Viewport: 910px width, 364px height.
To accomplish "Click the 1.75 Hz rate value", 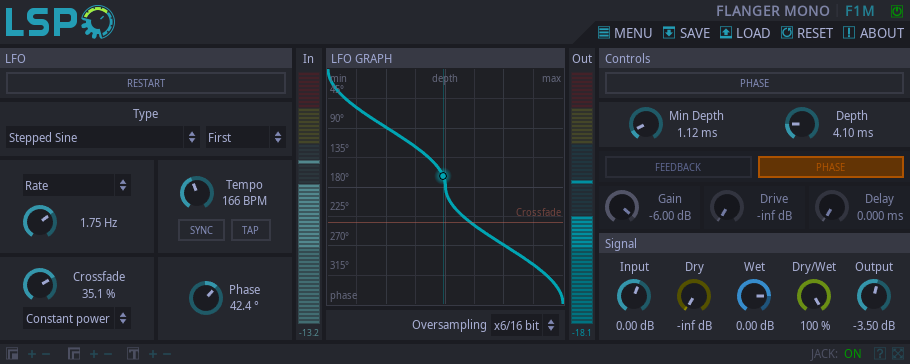I will (x=99, y=223).
